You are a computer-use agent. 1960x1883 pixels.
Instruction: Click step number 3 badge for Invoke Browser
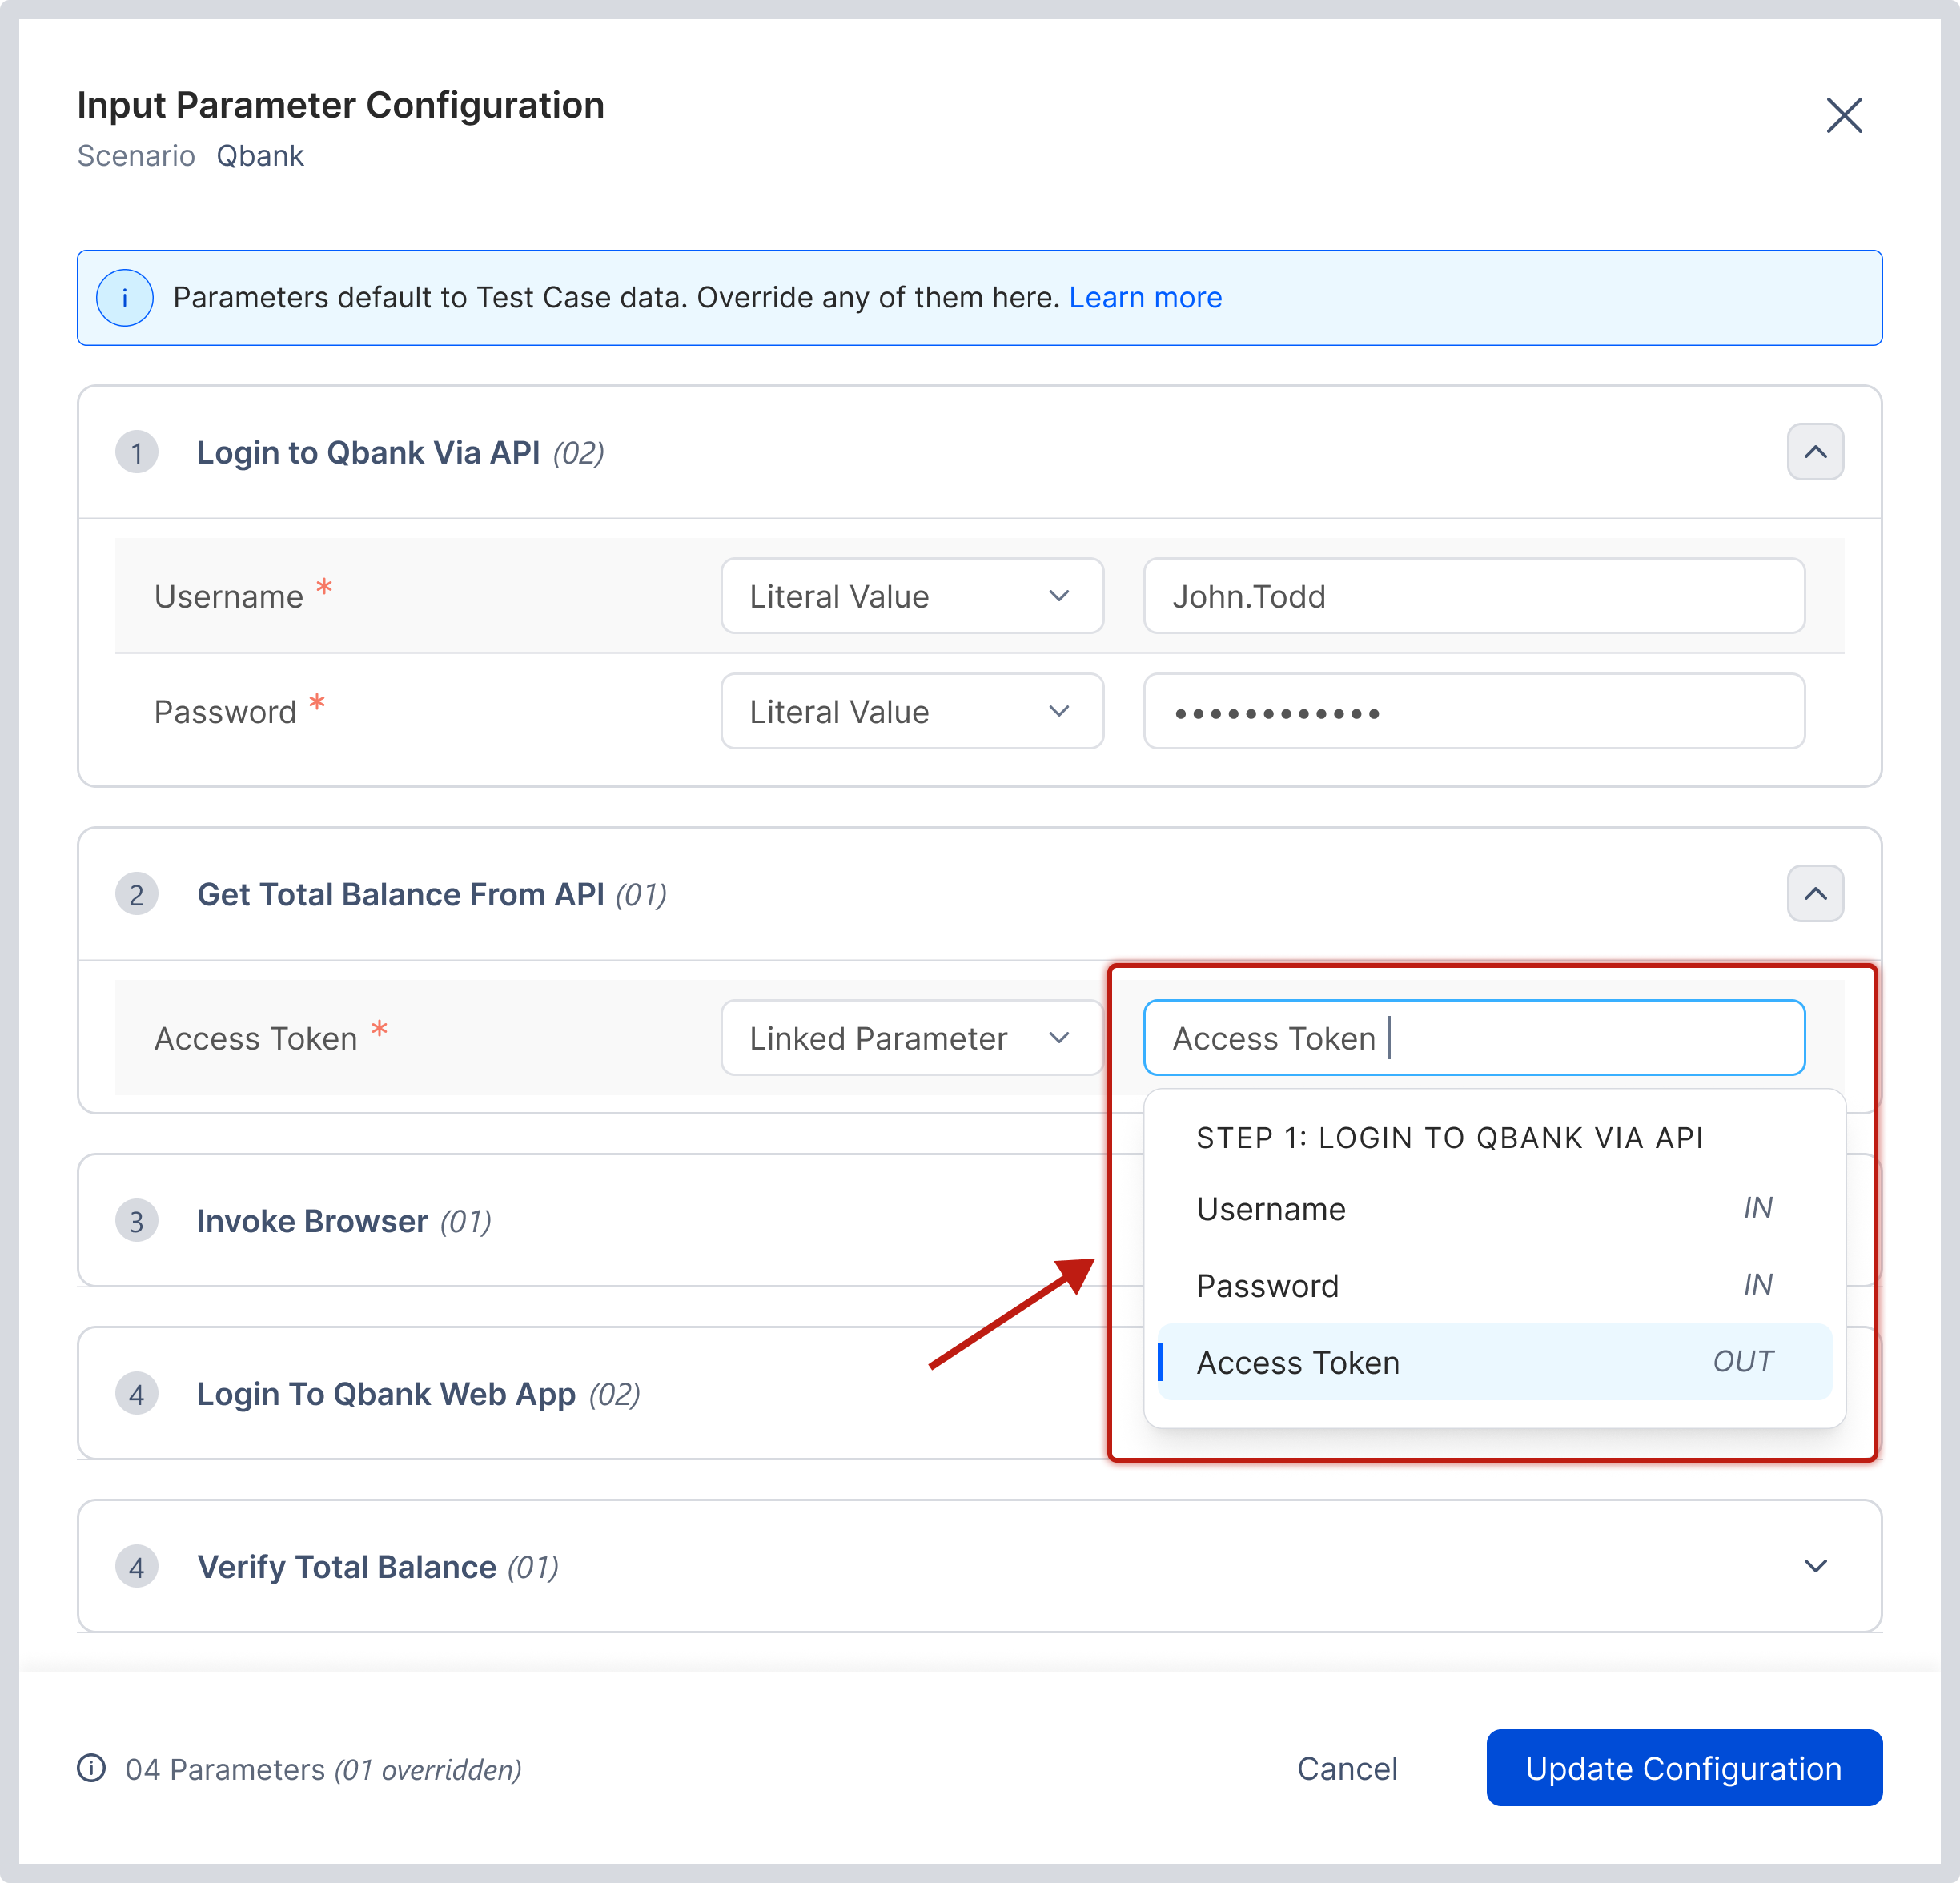coord(137,1221)
